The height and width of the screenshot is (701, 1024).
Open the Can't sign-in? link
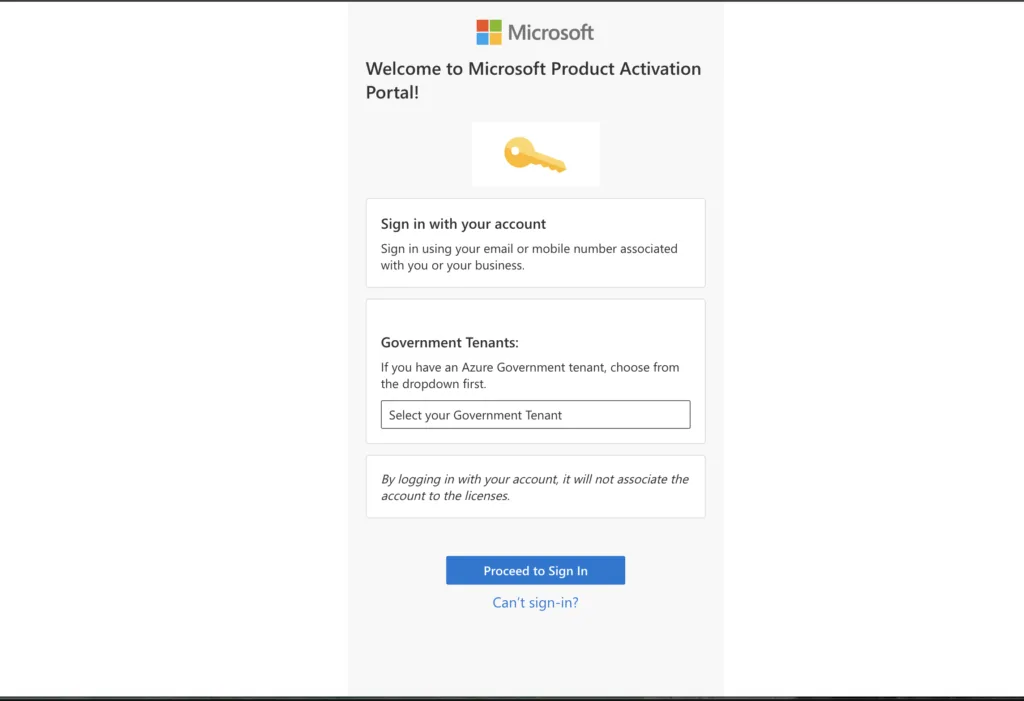click(535, 602)
